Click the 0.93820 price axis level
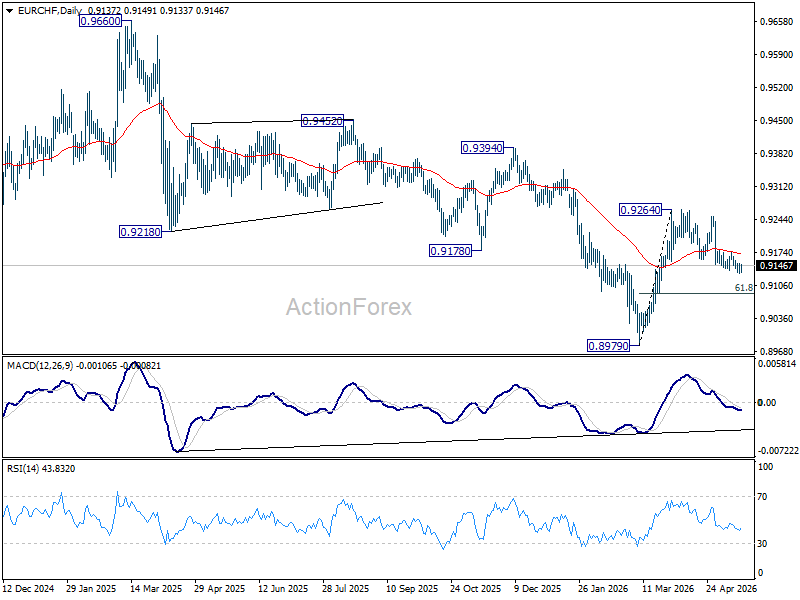This screenshot has height=600, width=800. point(777,154)
